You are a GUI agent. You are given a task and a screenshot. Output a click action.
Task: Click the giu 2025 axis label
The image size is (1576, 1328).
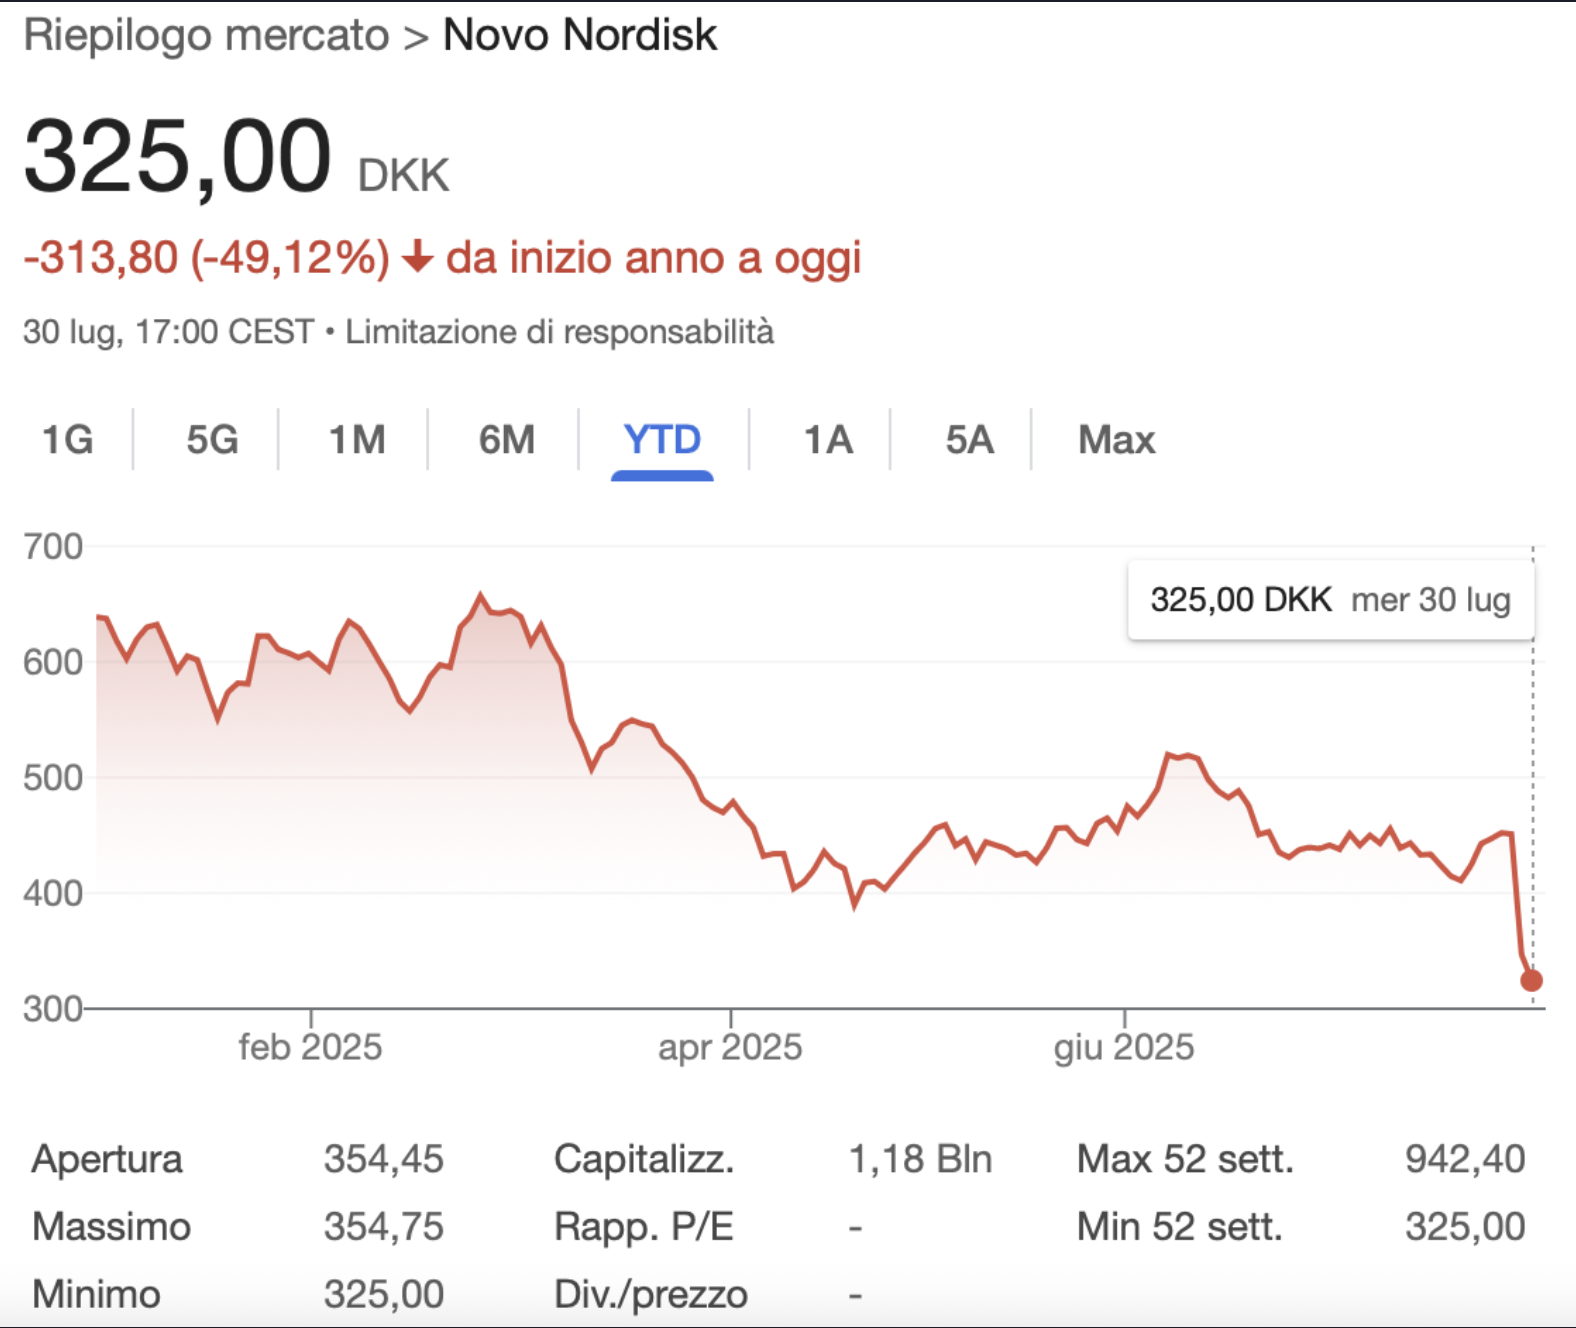pos(1124,1047)
